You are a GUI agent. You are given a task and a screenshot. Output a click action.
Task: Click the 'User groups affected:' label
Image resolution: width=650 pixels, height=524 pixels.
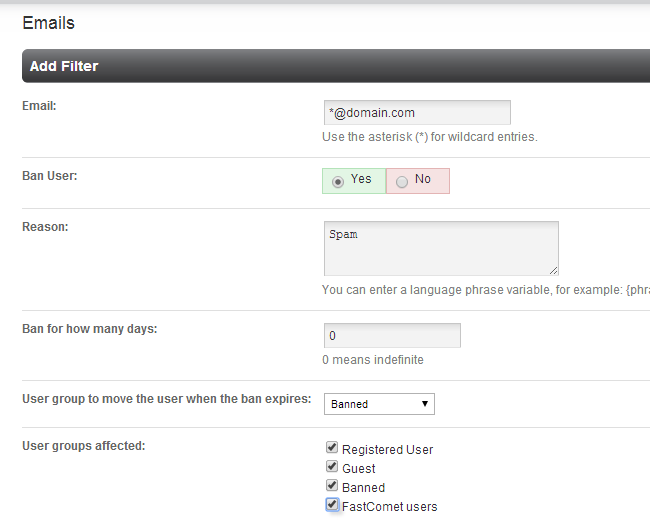[x=84, y=446]
